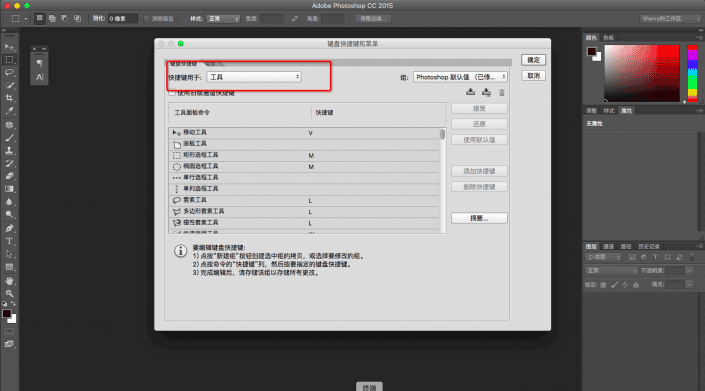The height and width of the screenshot is (391, 705).
Task: Filter layers by pixel layer icon
Action: 632,257
